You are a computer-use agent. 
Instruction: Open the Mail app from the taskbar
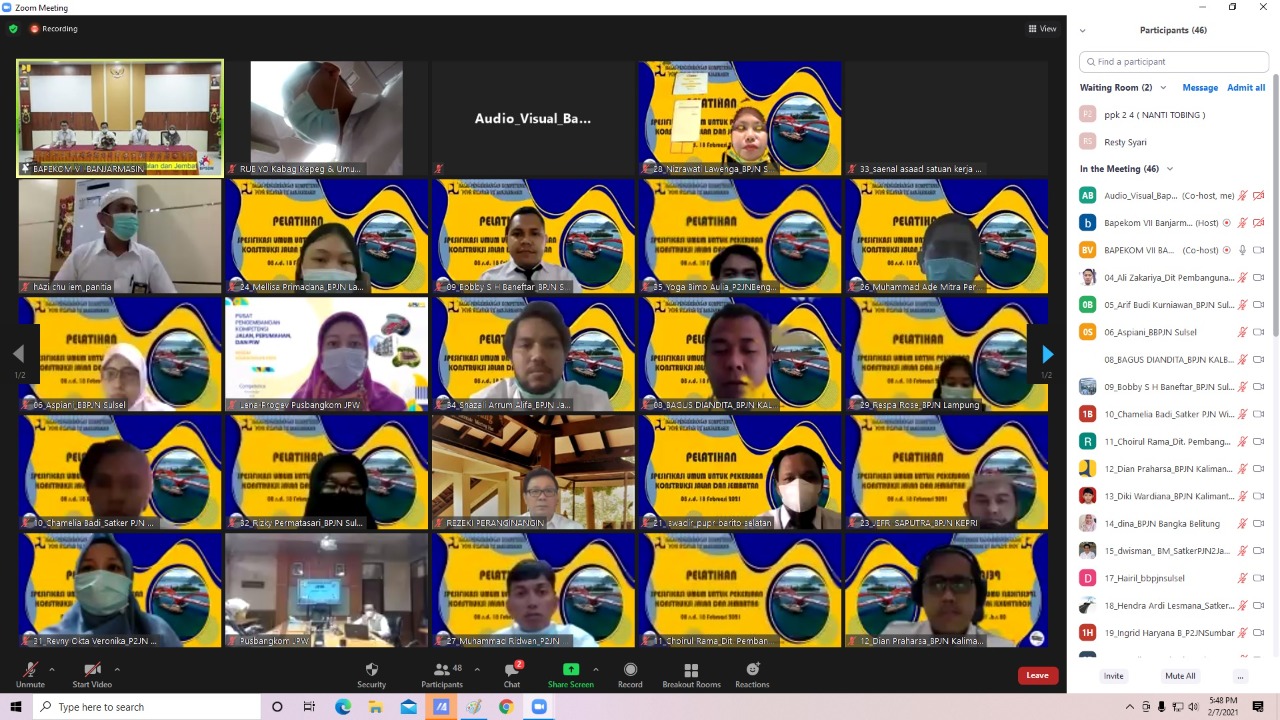[x=408, y=707]
